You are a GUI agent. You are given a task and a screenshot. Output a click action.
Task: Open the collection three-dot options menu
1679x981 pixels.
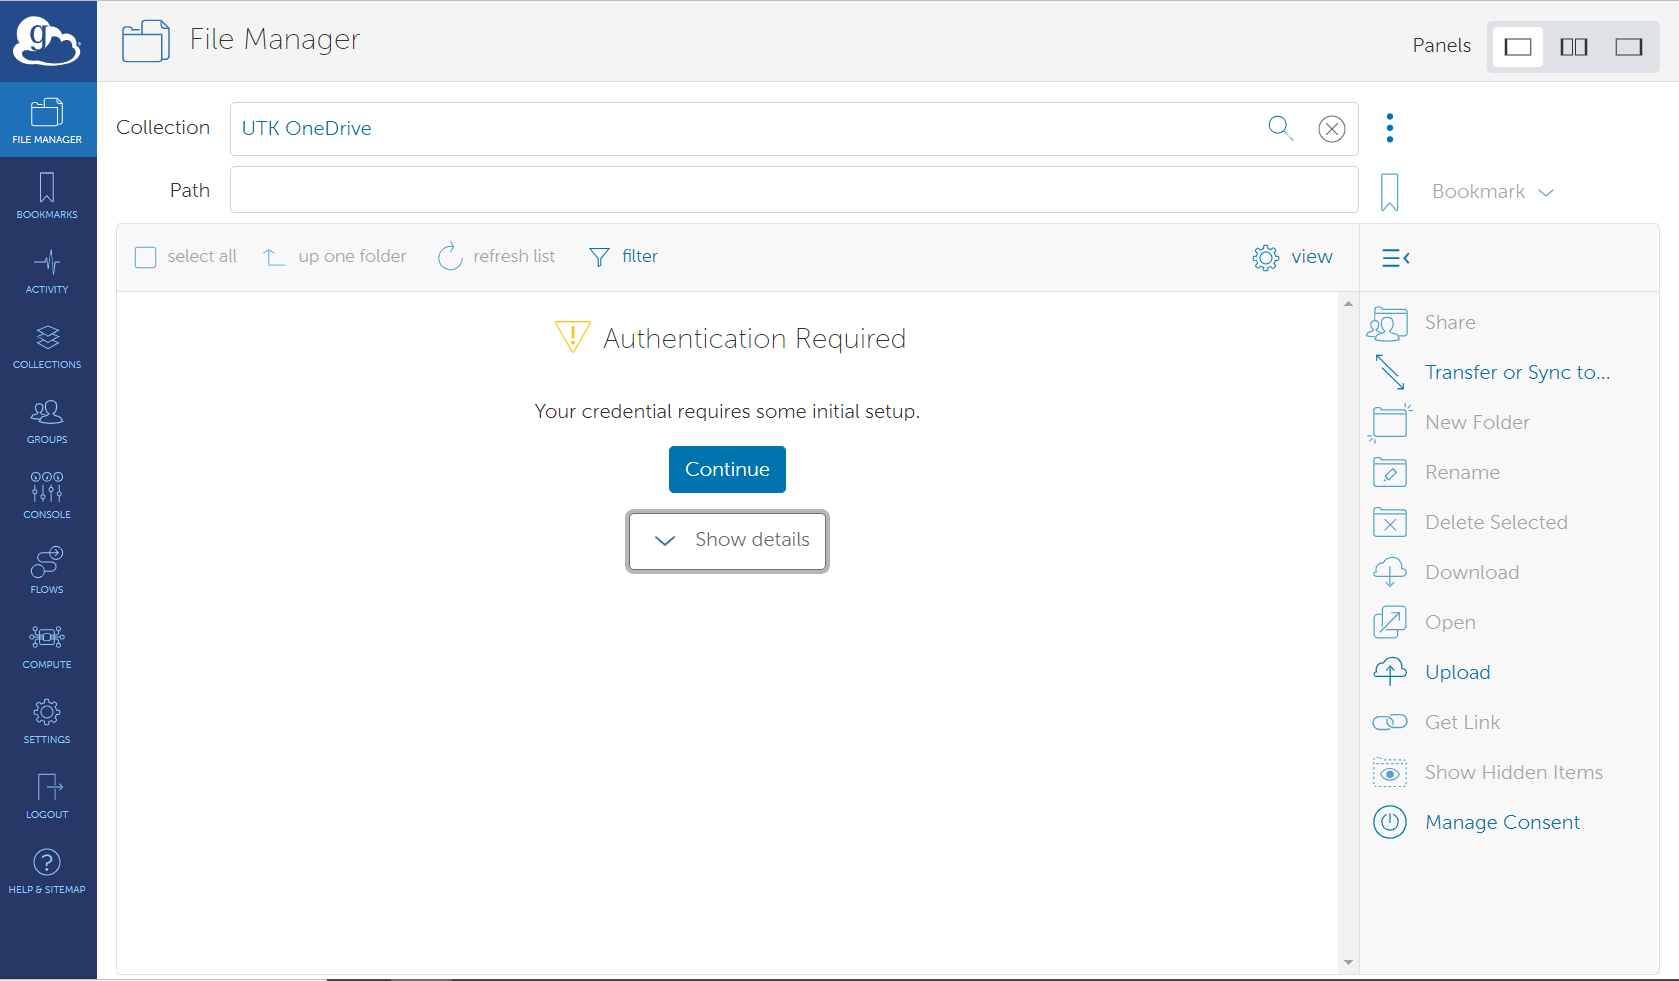(x=1389, y=128)
